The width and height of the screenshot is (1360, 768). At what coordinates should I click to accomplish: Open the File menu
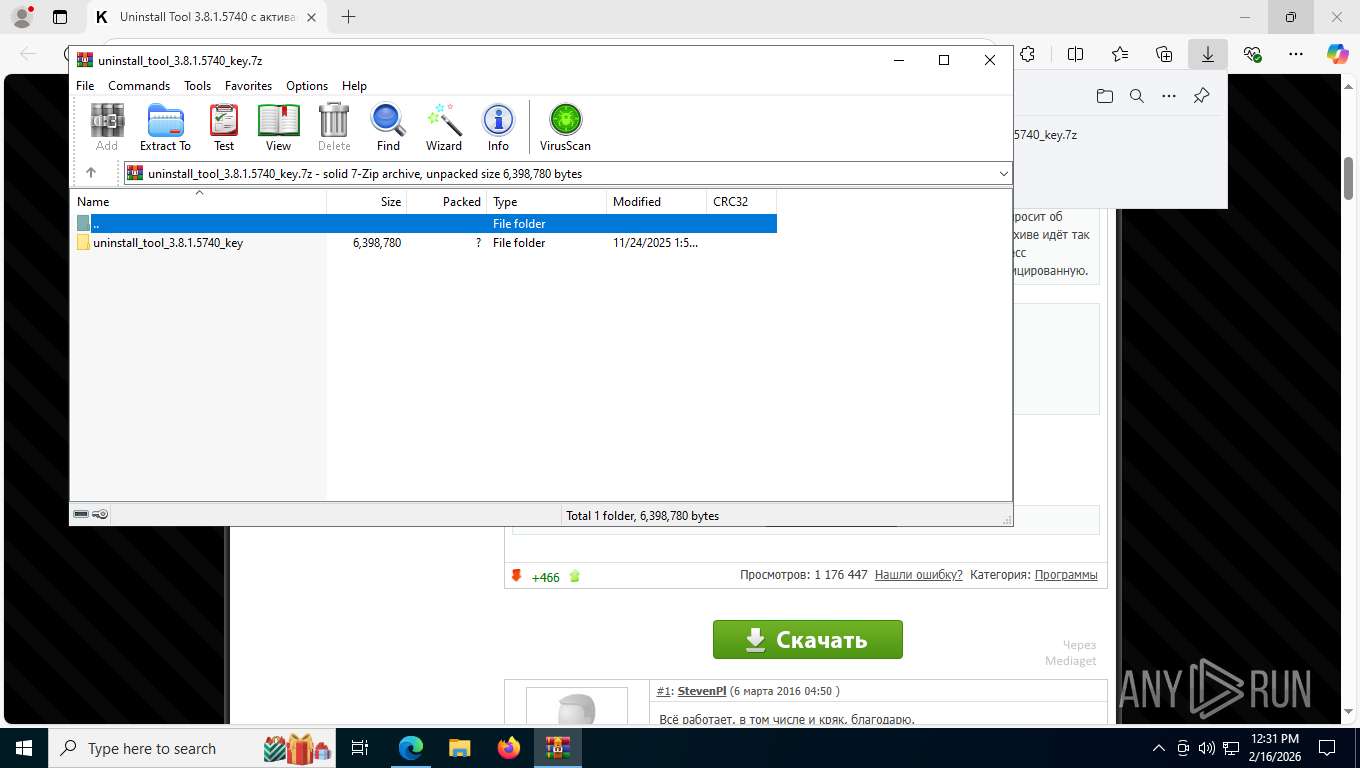coord(85,86)
